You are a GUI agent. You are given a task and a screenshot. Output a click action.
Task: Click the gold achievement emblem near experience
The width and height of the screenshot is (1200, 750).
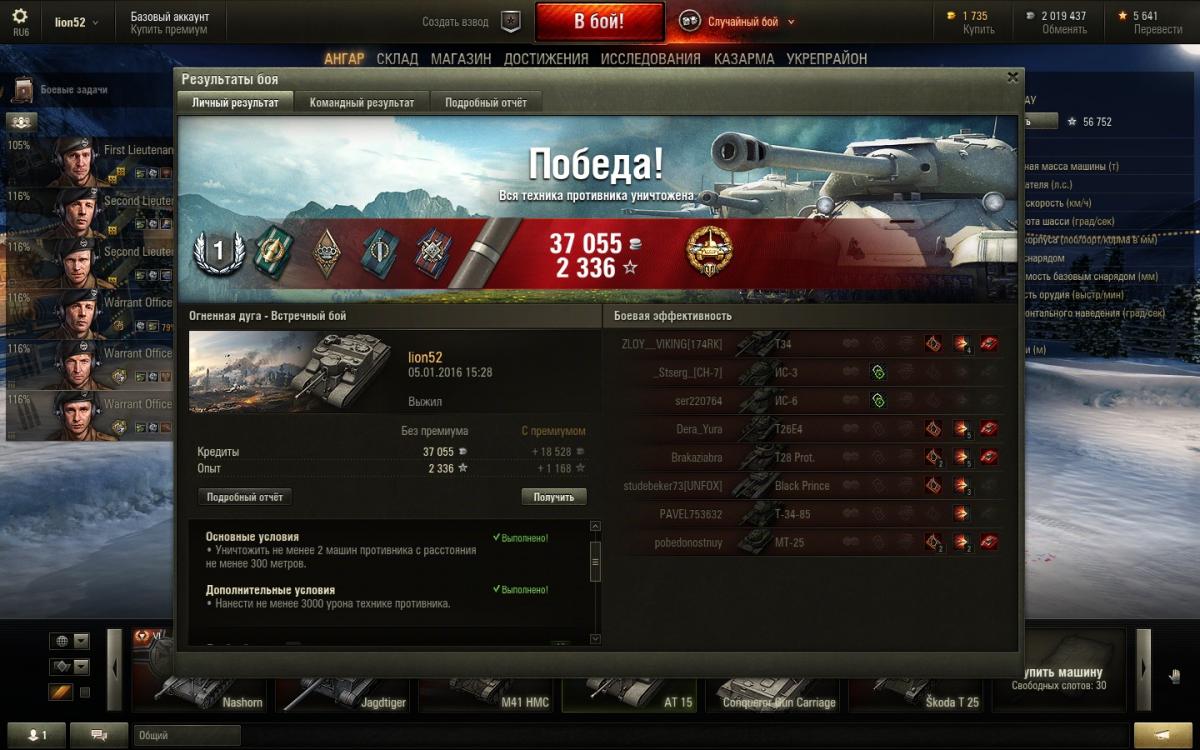click(708, 252)
